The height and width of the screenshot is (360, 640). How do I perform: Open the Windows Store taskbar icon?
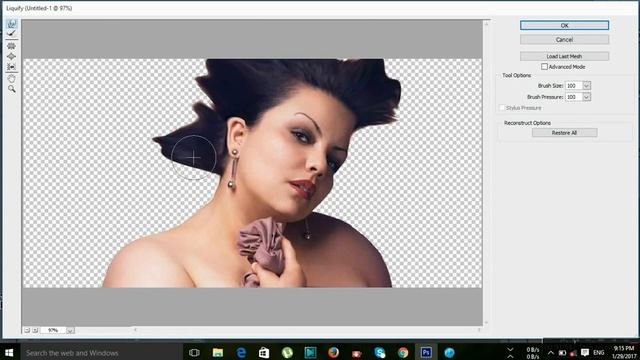click(x=264, y=353)
